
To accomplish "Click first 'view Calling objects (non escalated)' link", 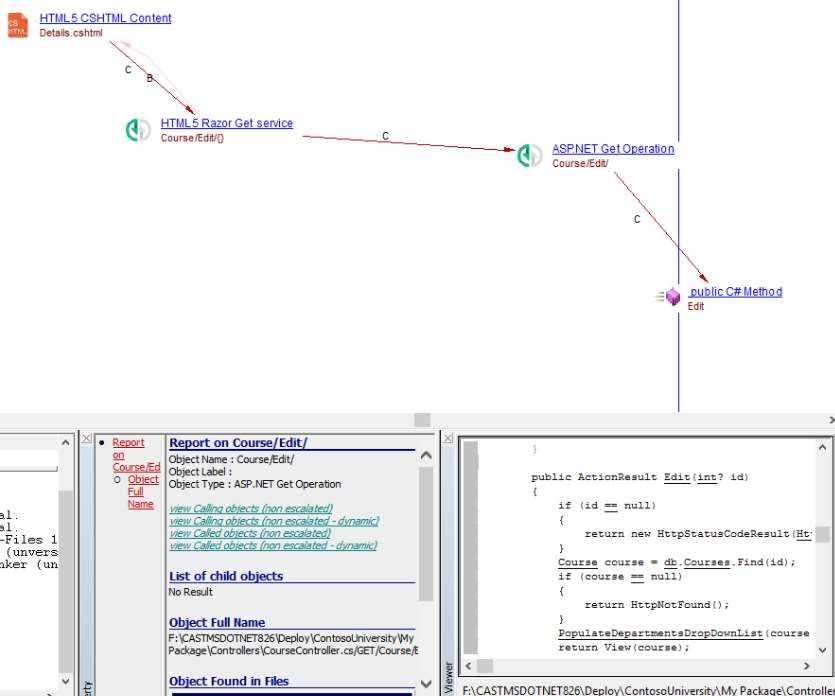I will pyautogui.click(x=250, y=509).
